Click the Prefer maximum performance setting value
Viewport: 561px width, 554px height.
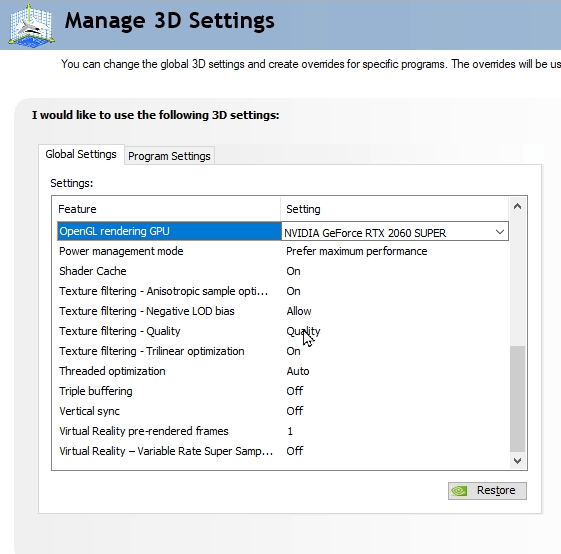pos(356,251)
